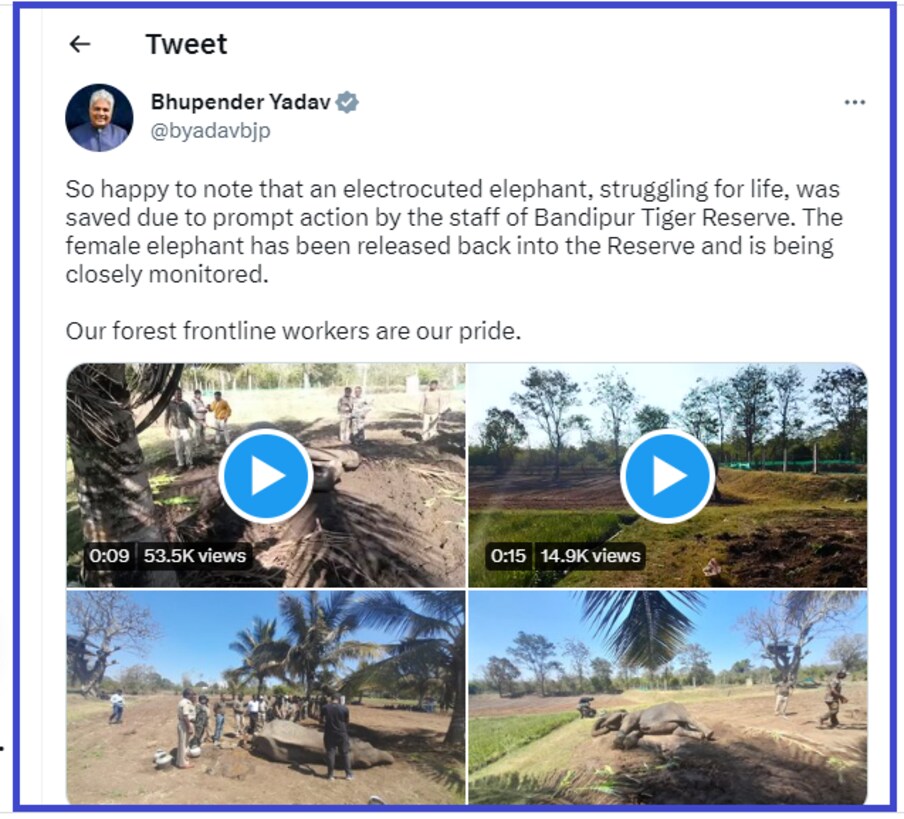Image resolution: width=904 pixels, height=819 pixels.
Task: Click the 0:15 duration label
Action: (x=508, y=556)
